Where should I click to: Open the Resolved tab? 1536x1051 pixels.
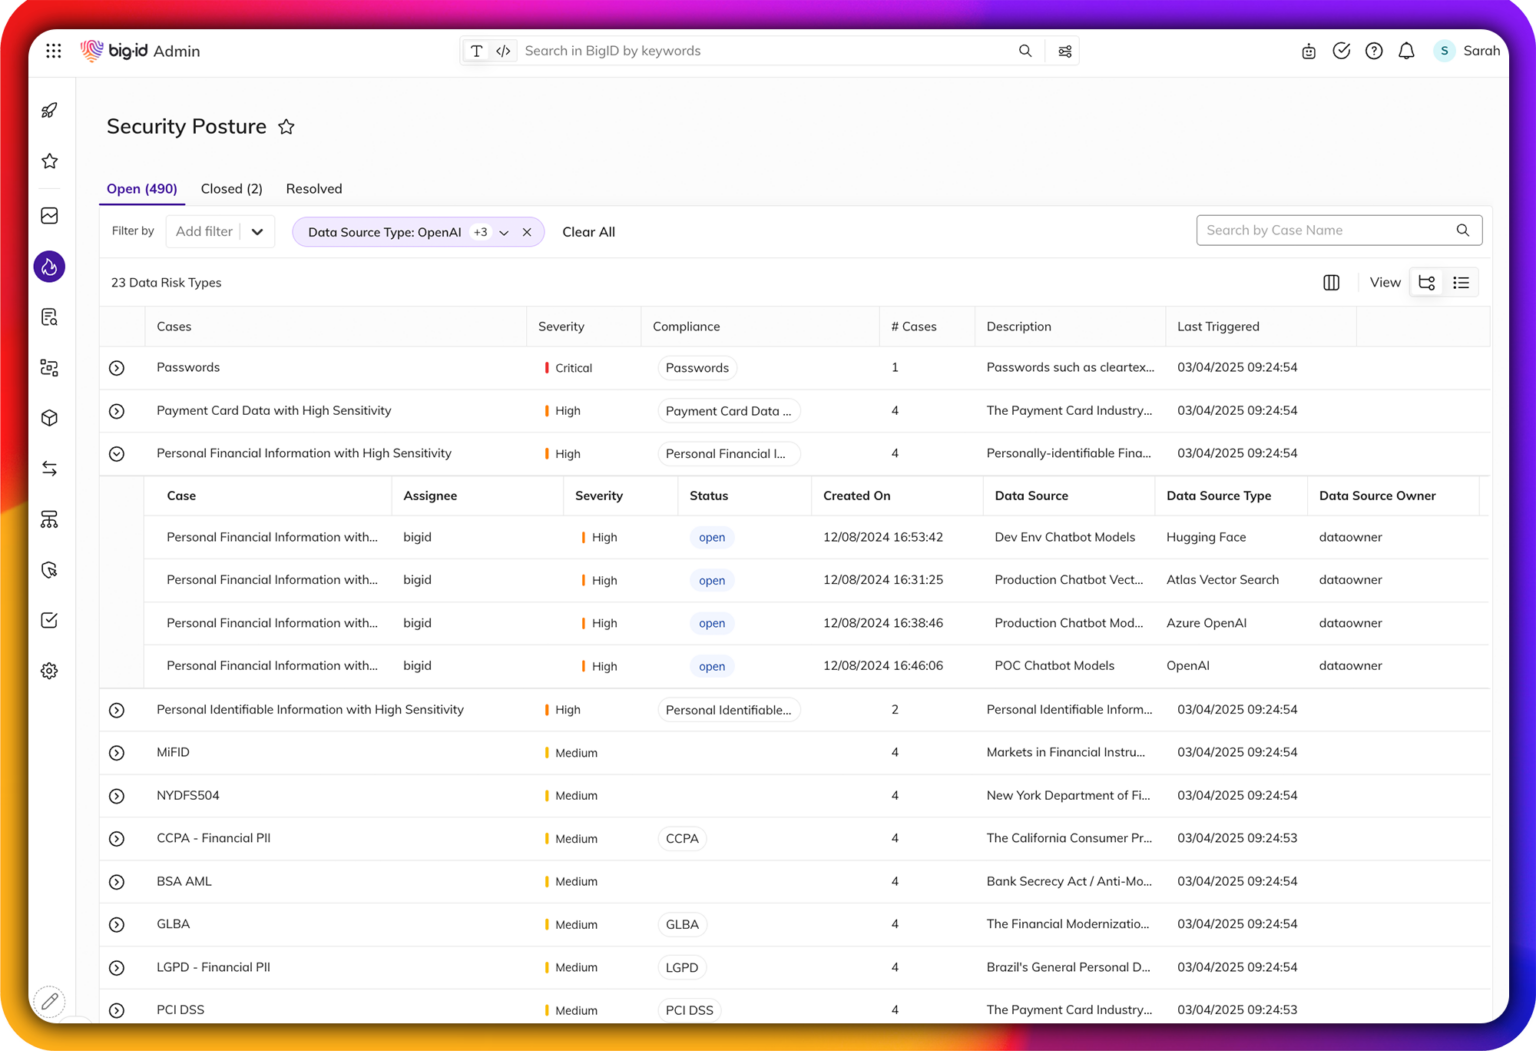[314, 189]
